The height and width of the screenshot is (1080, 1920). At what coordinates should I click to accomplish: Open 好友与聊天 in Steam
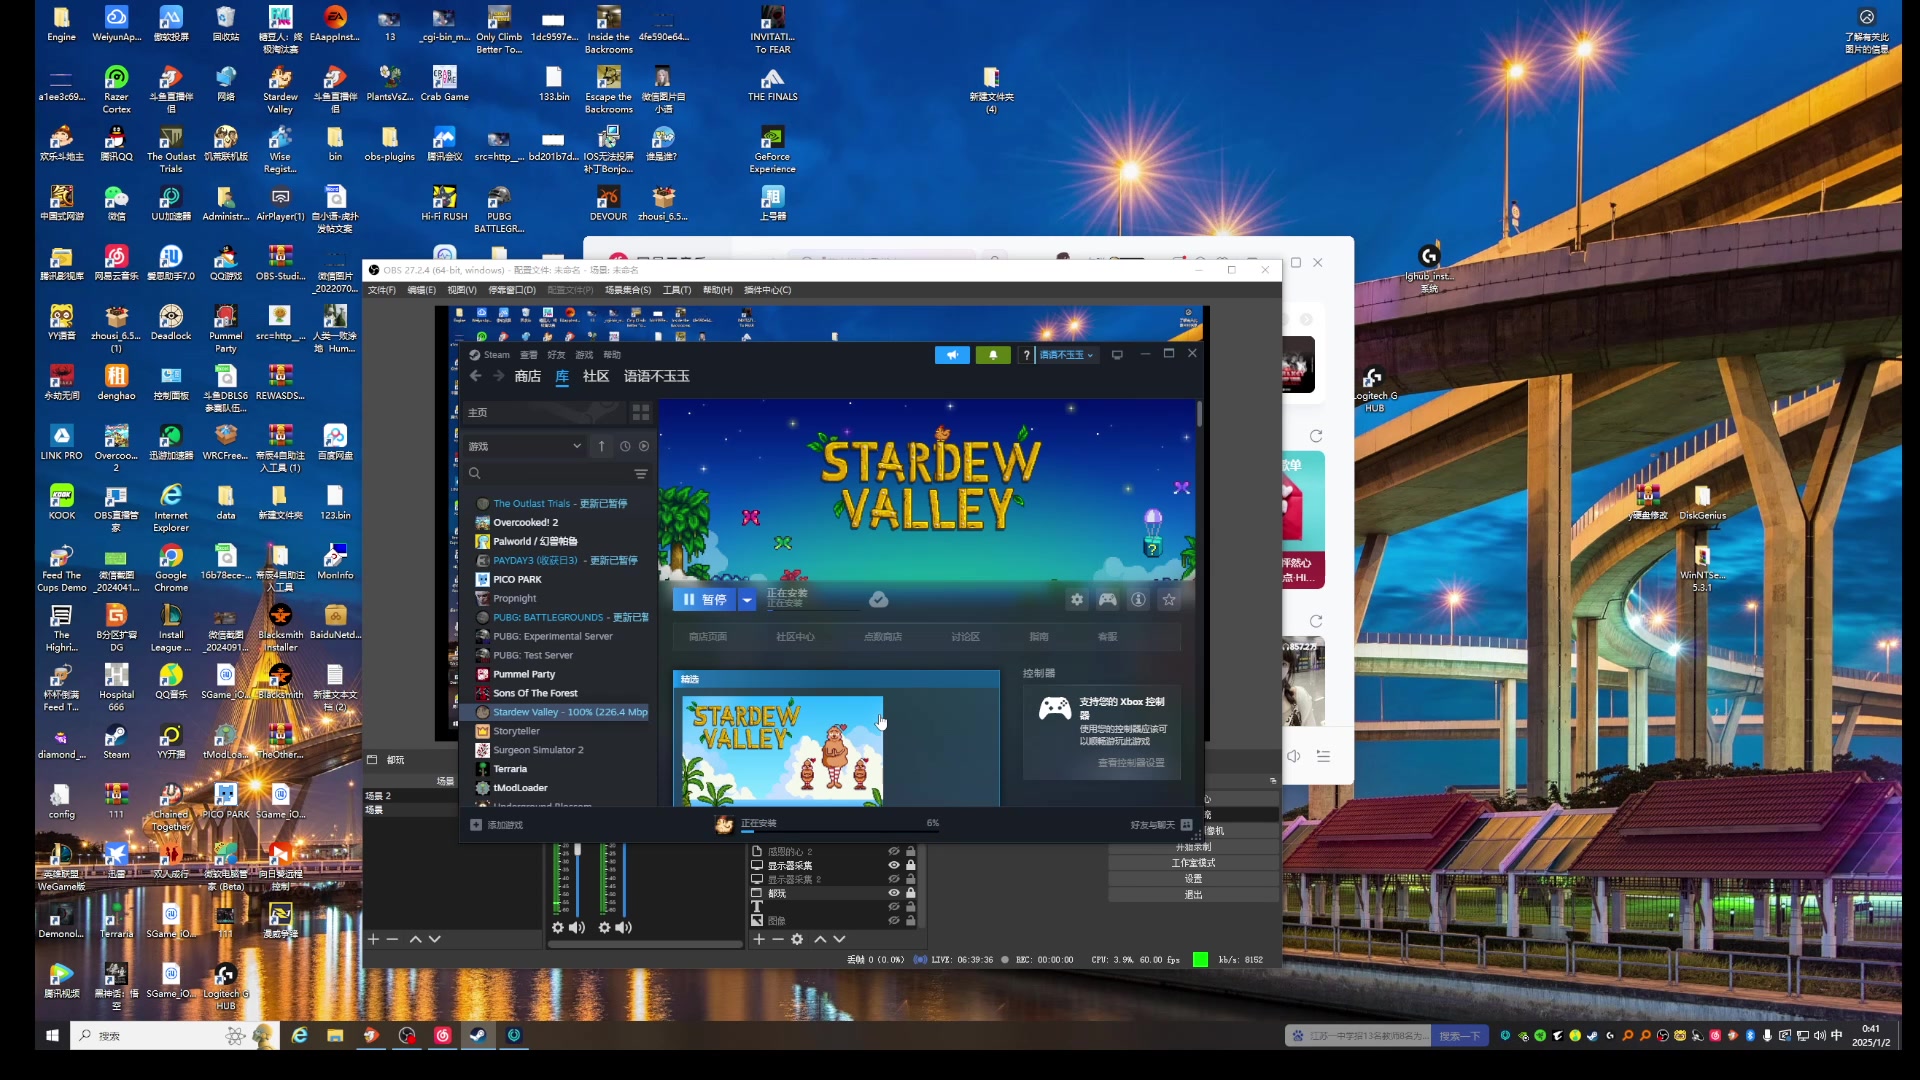(x=1161, y=825)
